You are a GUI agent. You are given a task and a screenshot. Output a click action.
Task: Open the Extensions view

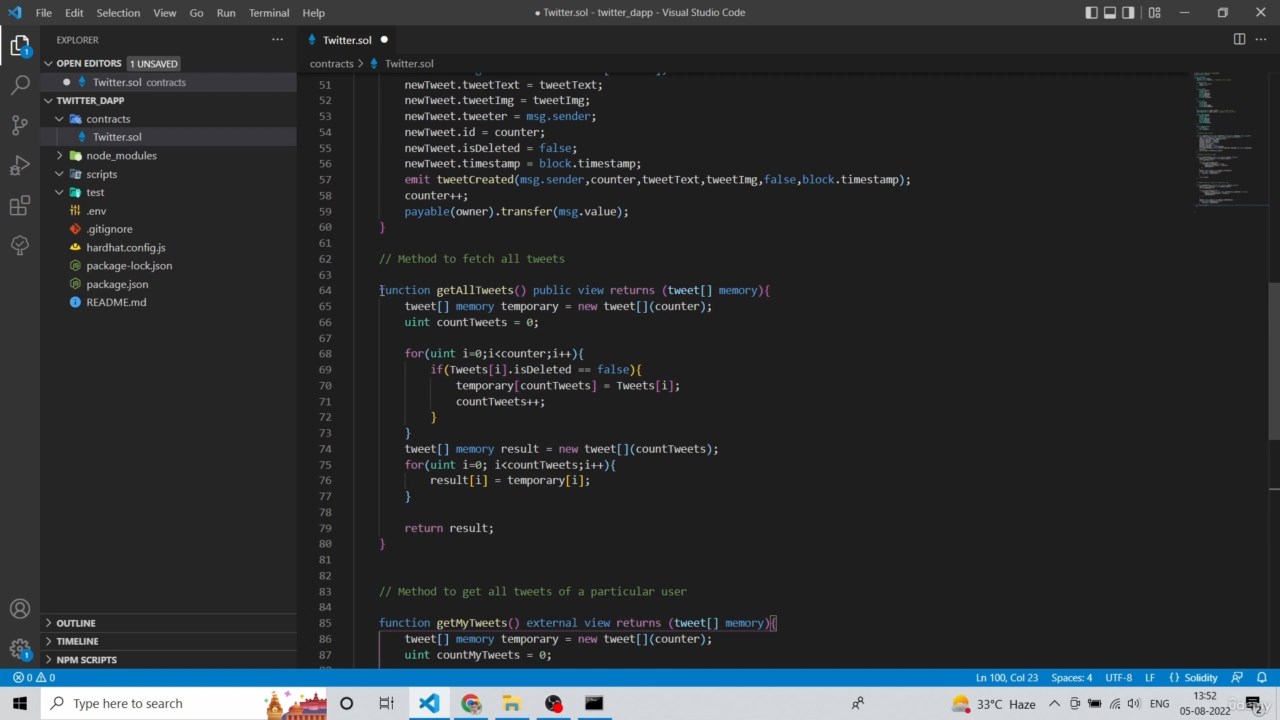20,205
